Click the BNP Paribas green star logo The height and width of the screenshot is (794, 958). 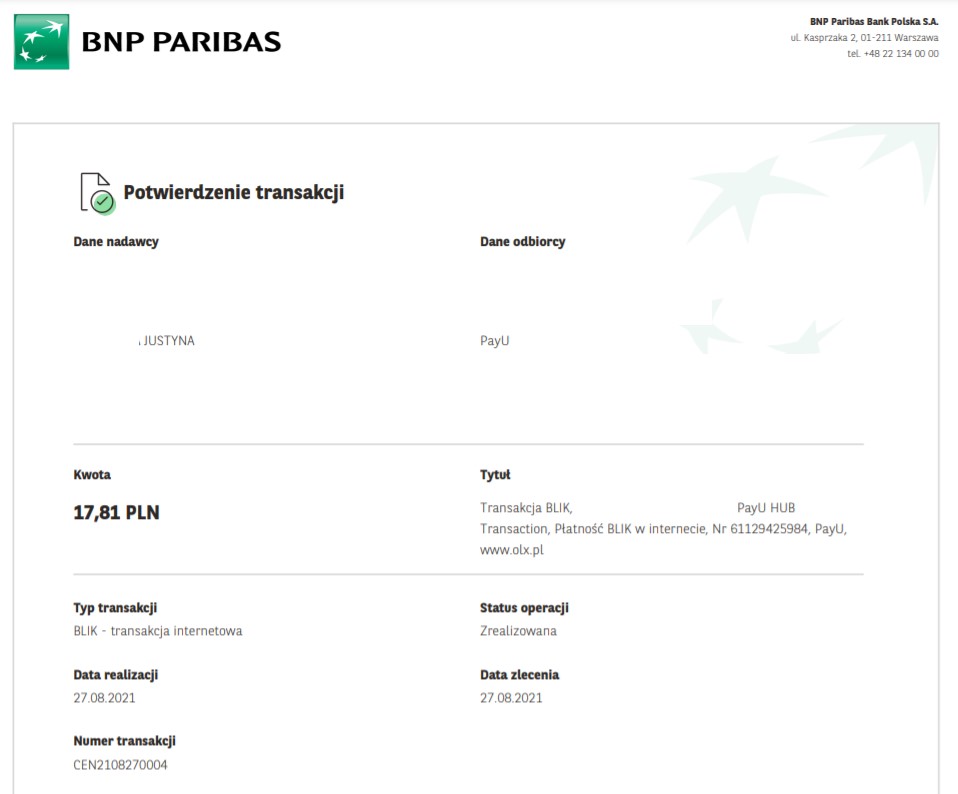(x=42, y=42)
